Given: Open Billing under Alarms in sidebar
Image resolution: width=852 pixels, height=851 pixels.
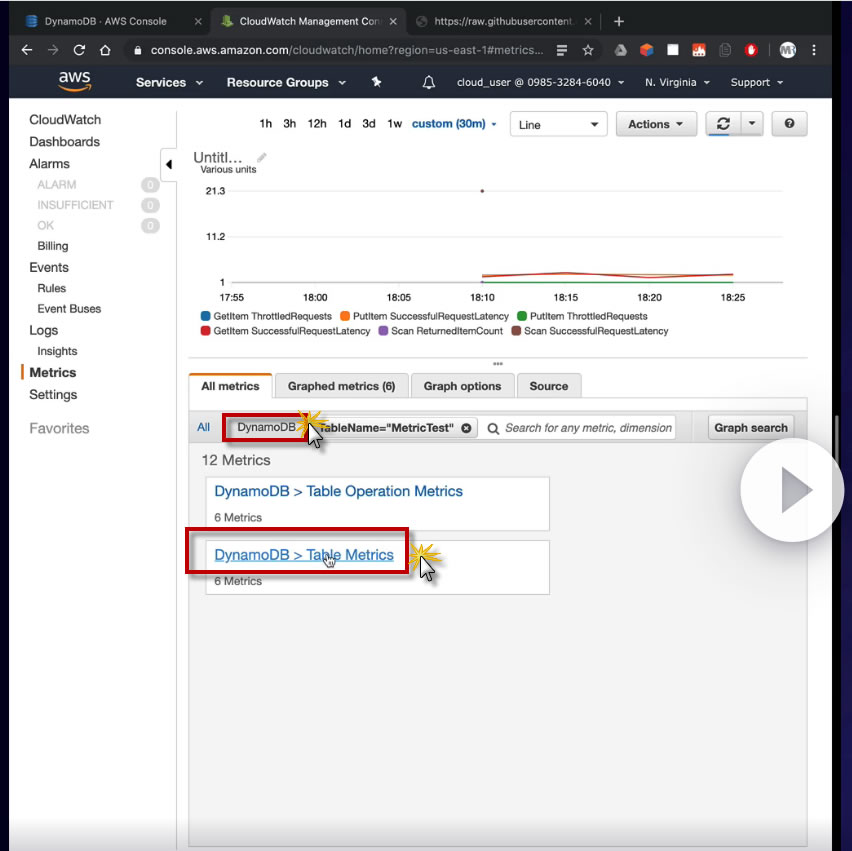Looking at the screenshot, I should click(x=53, y=246).
